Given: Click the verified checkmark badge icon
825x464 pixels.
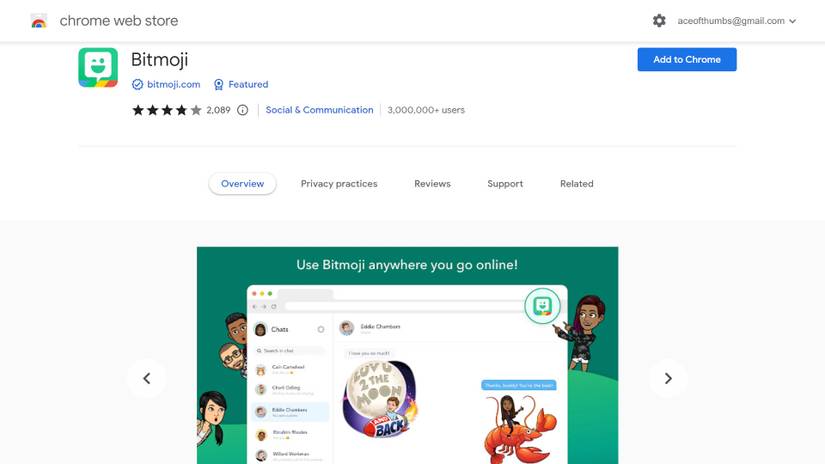Looking at the screenshot, I should click(x=137, y=84).
